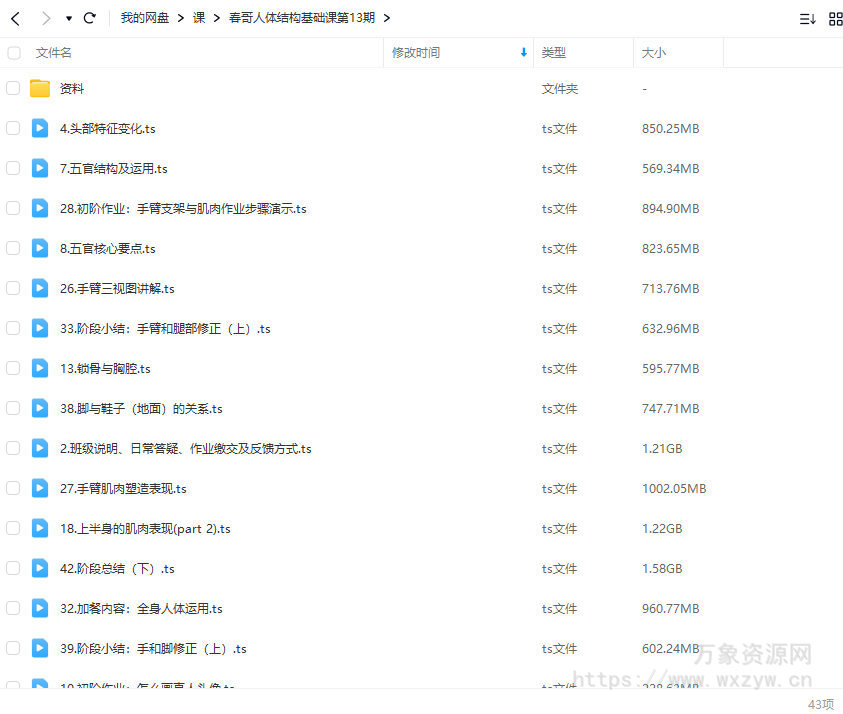Switch to grid view layout
This screenshot has width=843, height=714.
tap(836, 17)
